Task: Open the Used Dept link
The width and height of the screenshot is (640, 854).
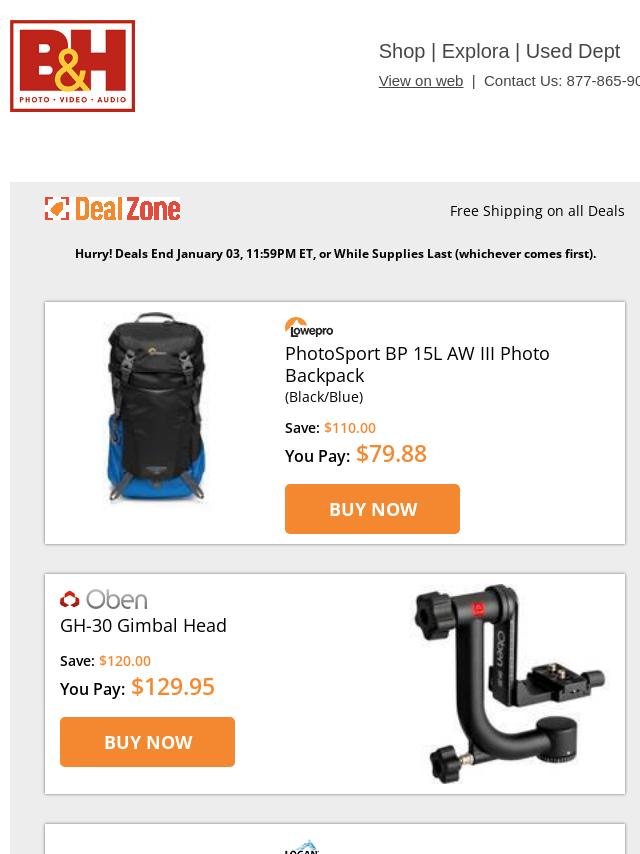Action: pyautogui.click(x=573, y=51)
